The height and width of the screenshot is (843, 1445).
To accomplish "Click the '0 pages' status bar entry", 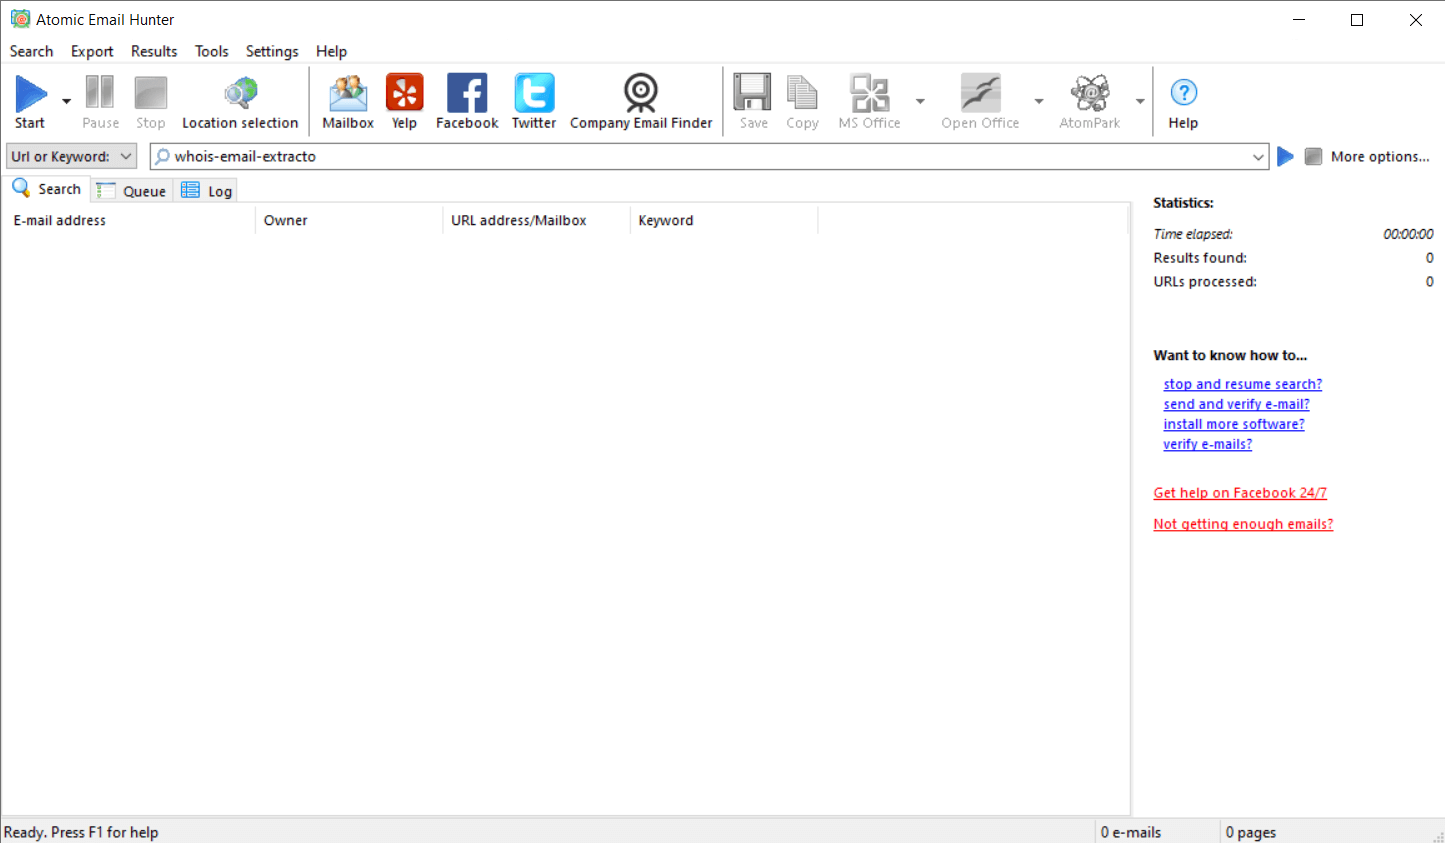I will click(x=1251, y=832).
